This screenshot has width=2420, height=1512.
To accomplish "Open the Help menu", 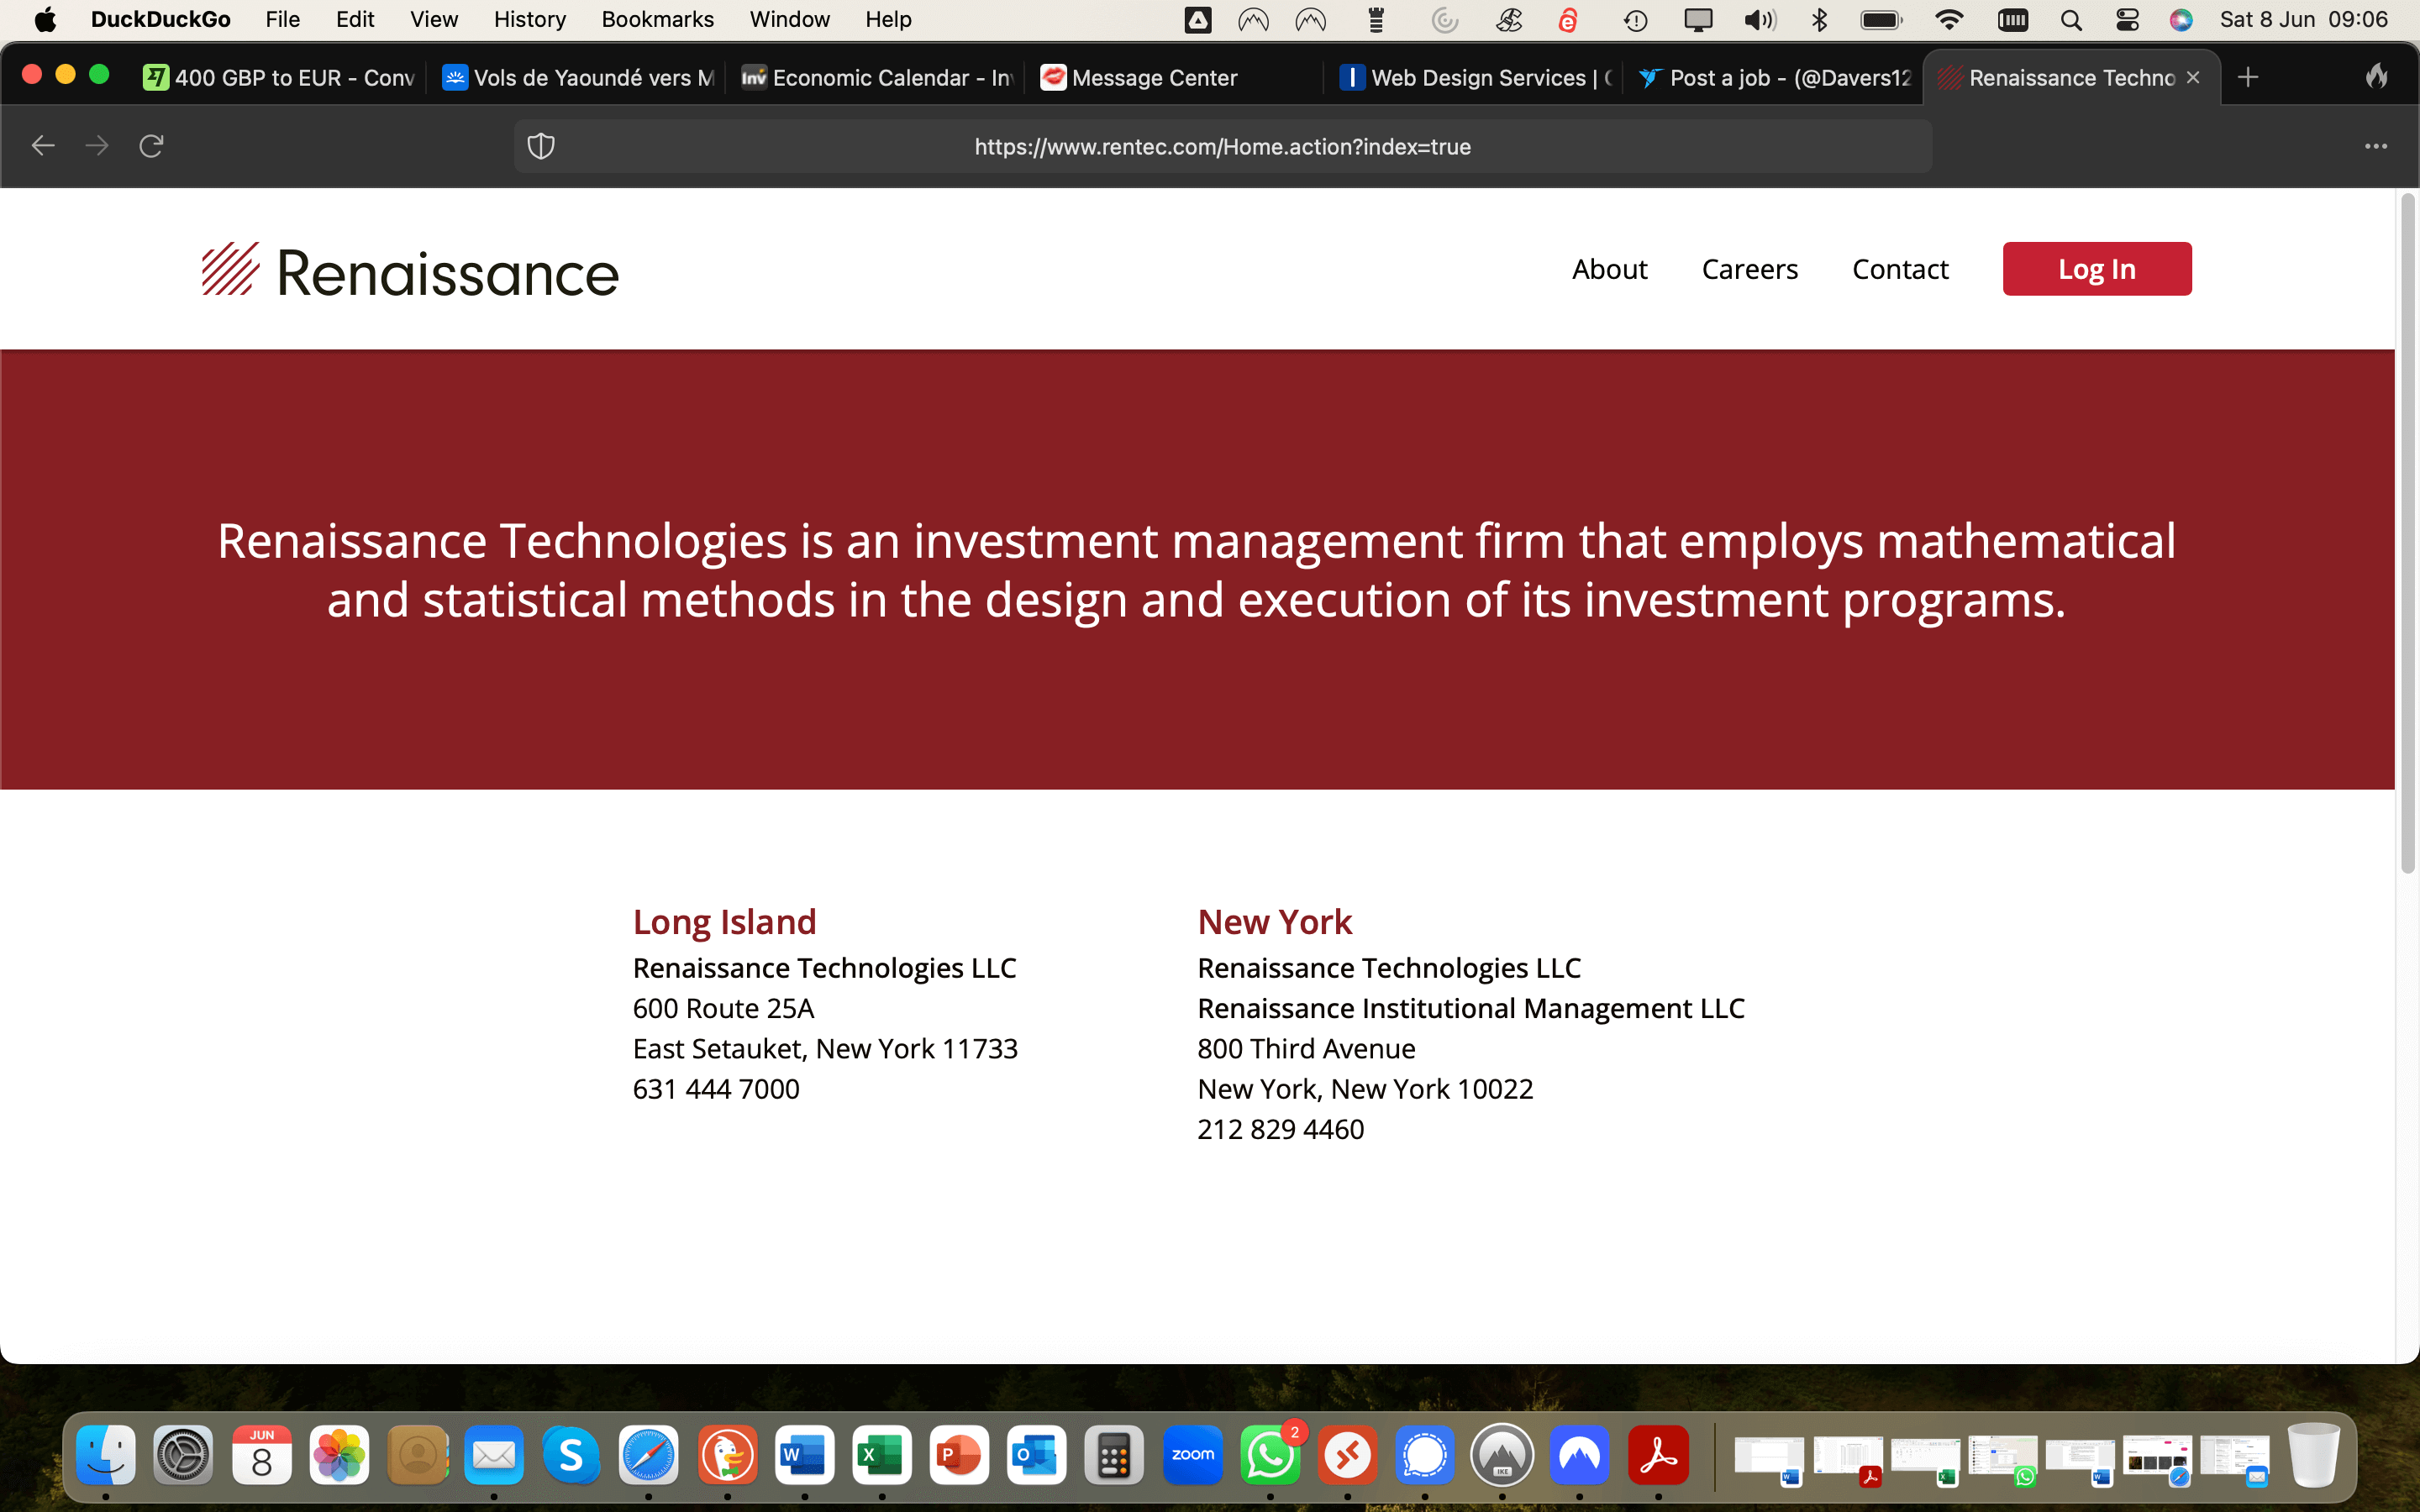I will tap(888, 20).
